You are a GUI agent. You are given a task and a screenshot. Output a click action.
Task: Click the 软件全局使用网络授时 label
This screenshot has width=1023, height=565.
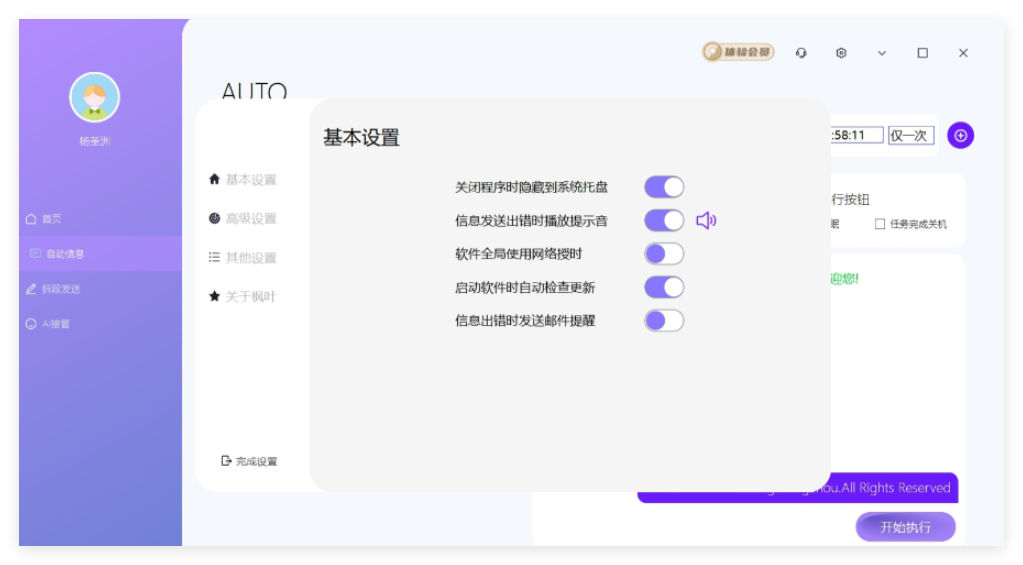(x=519, y=254)
